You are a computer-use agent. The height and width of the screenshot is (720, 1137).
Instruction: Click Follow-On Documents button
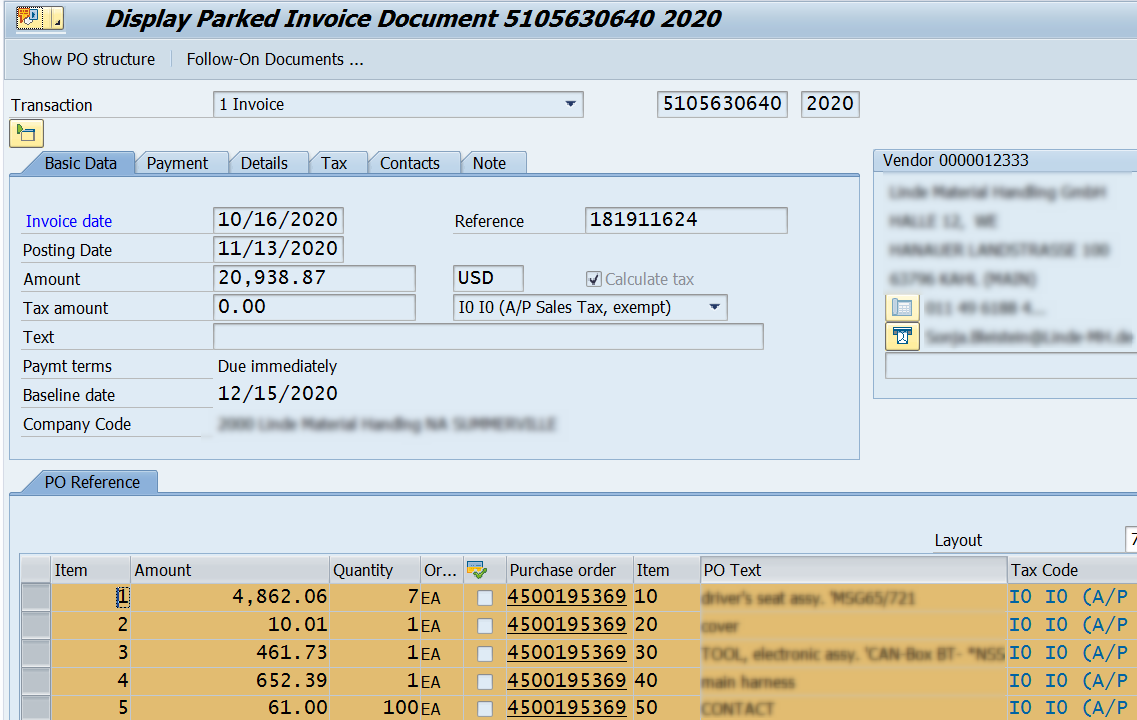[x=275, y=59]
